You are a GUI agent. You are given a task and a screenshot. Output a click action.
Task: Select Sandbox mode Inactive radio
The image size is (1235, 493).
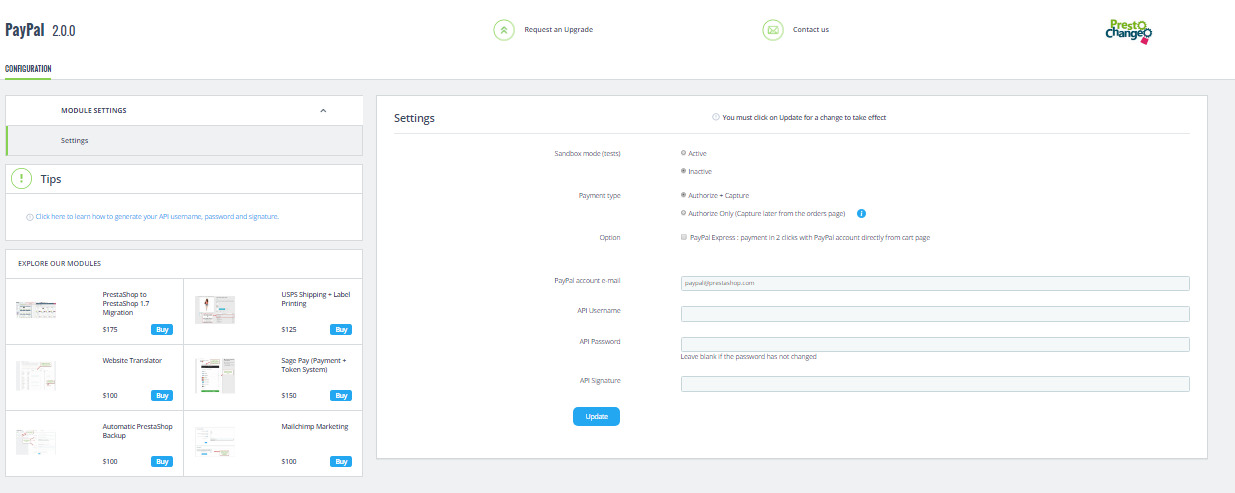[683, 171]
